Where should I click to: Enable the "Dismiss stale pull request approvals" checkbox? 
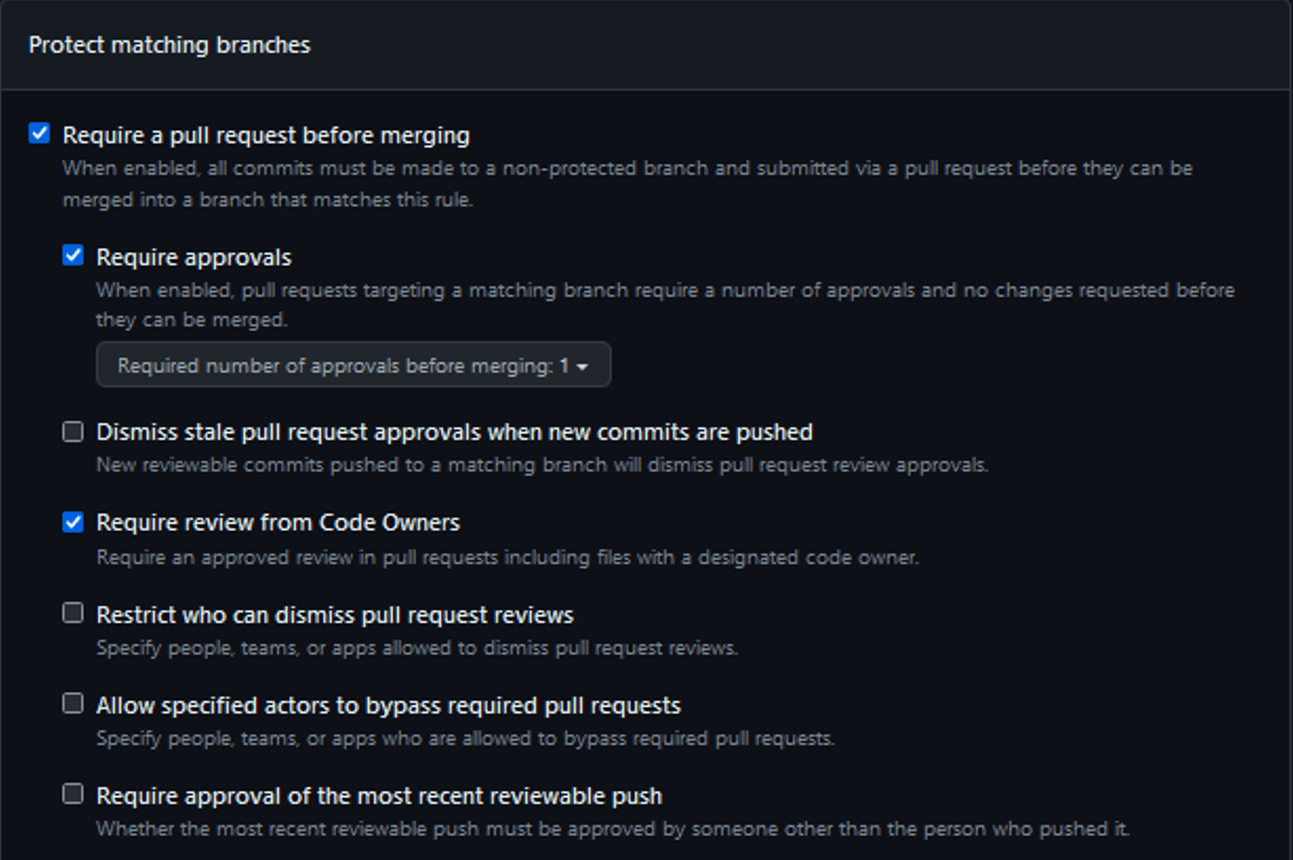point(73,432)
